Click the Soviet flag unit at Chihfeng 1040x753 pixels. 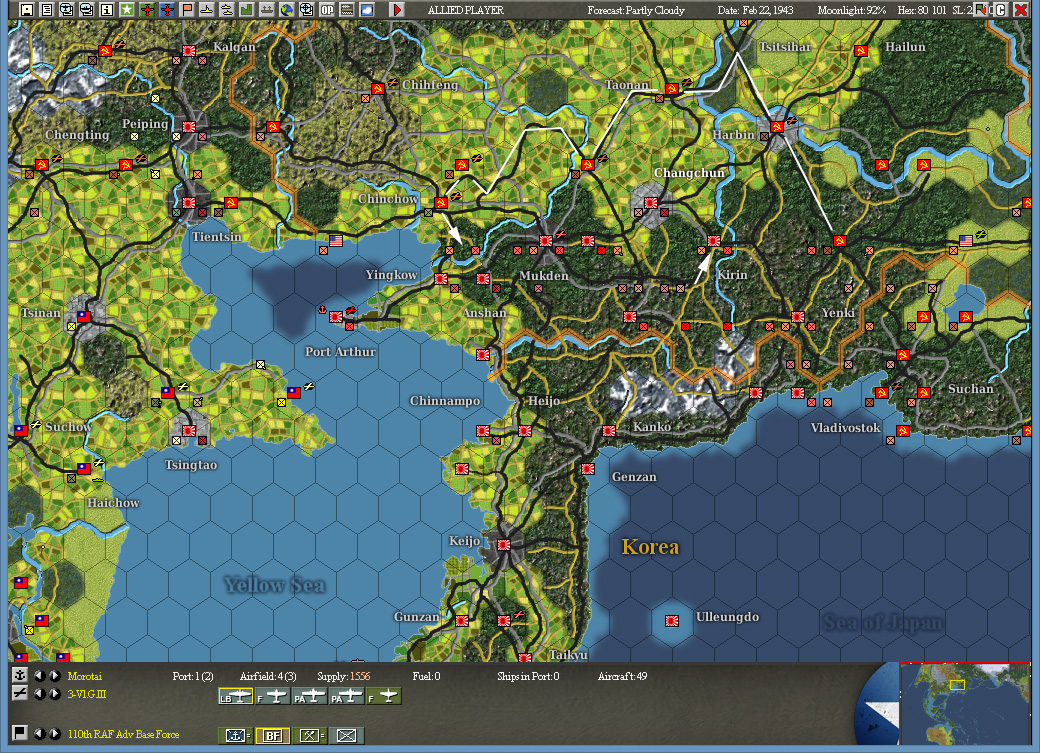378,89
